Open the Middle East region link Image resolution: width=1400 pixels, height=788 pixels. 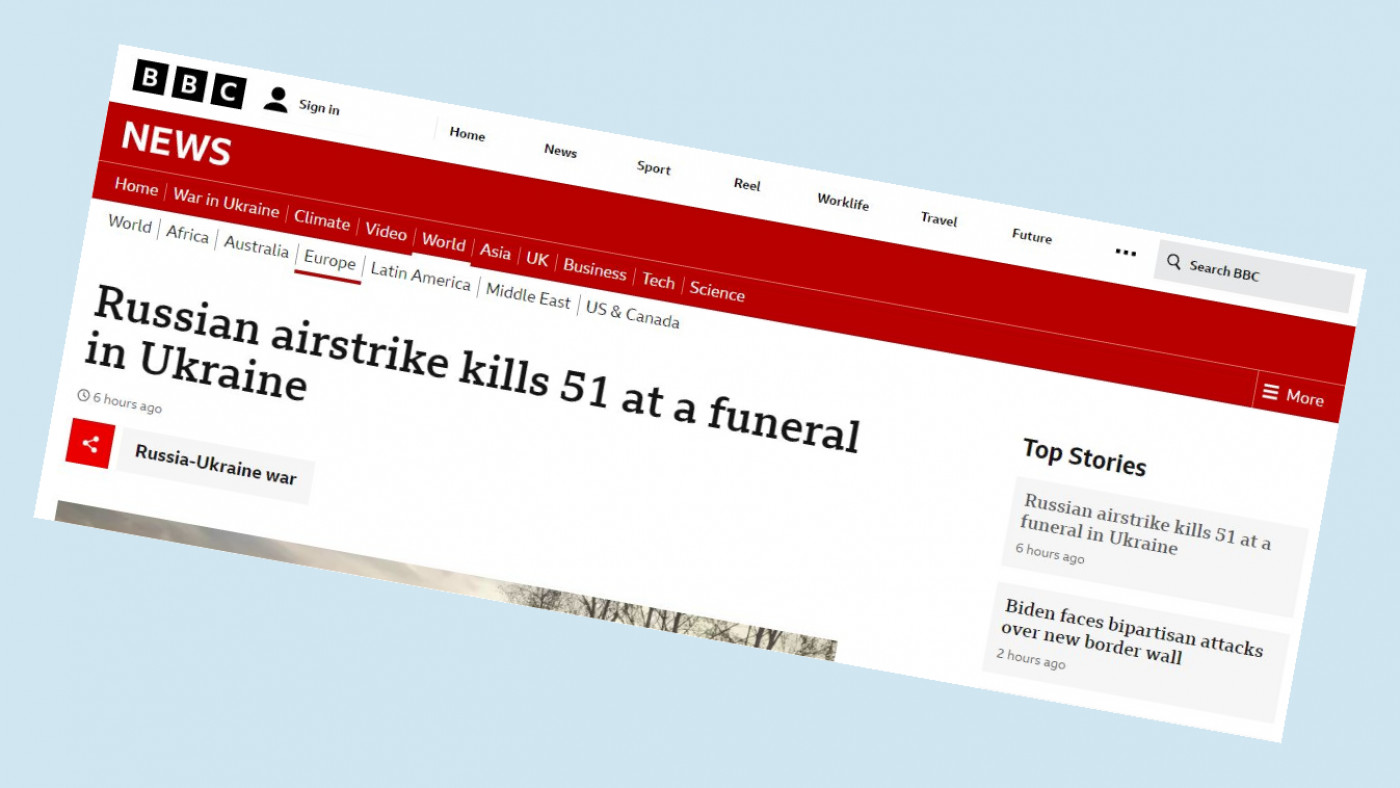(x=528, y=297)
